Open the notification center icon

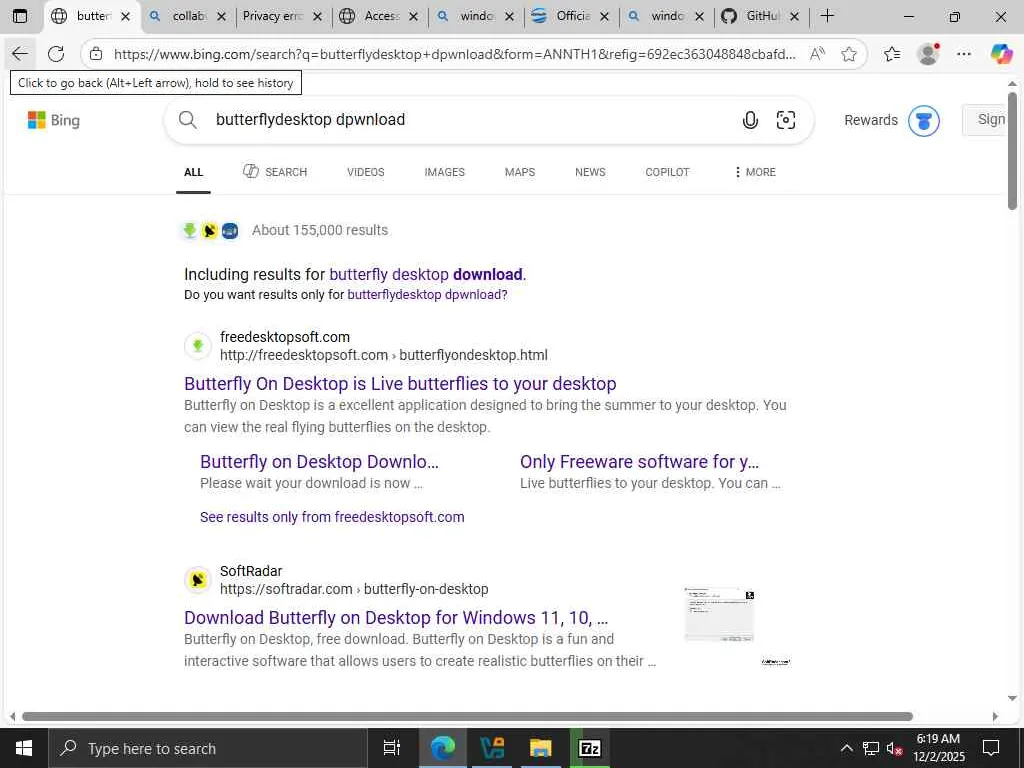tap(991, 748)
